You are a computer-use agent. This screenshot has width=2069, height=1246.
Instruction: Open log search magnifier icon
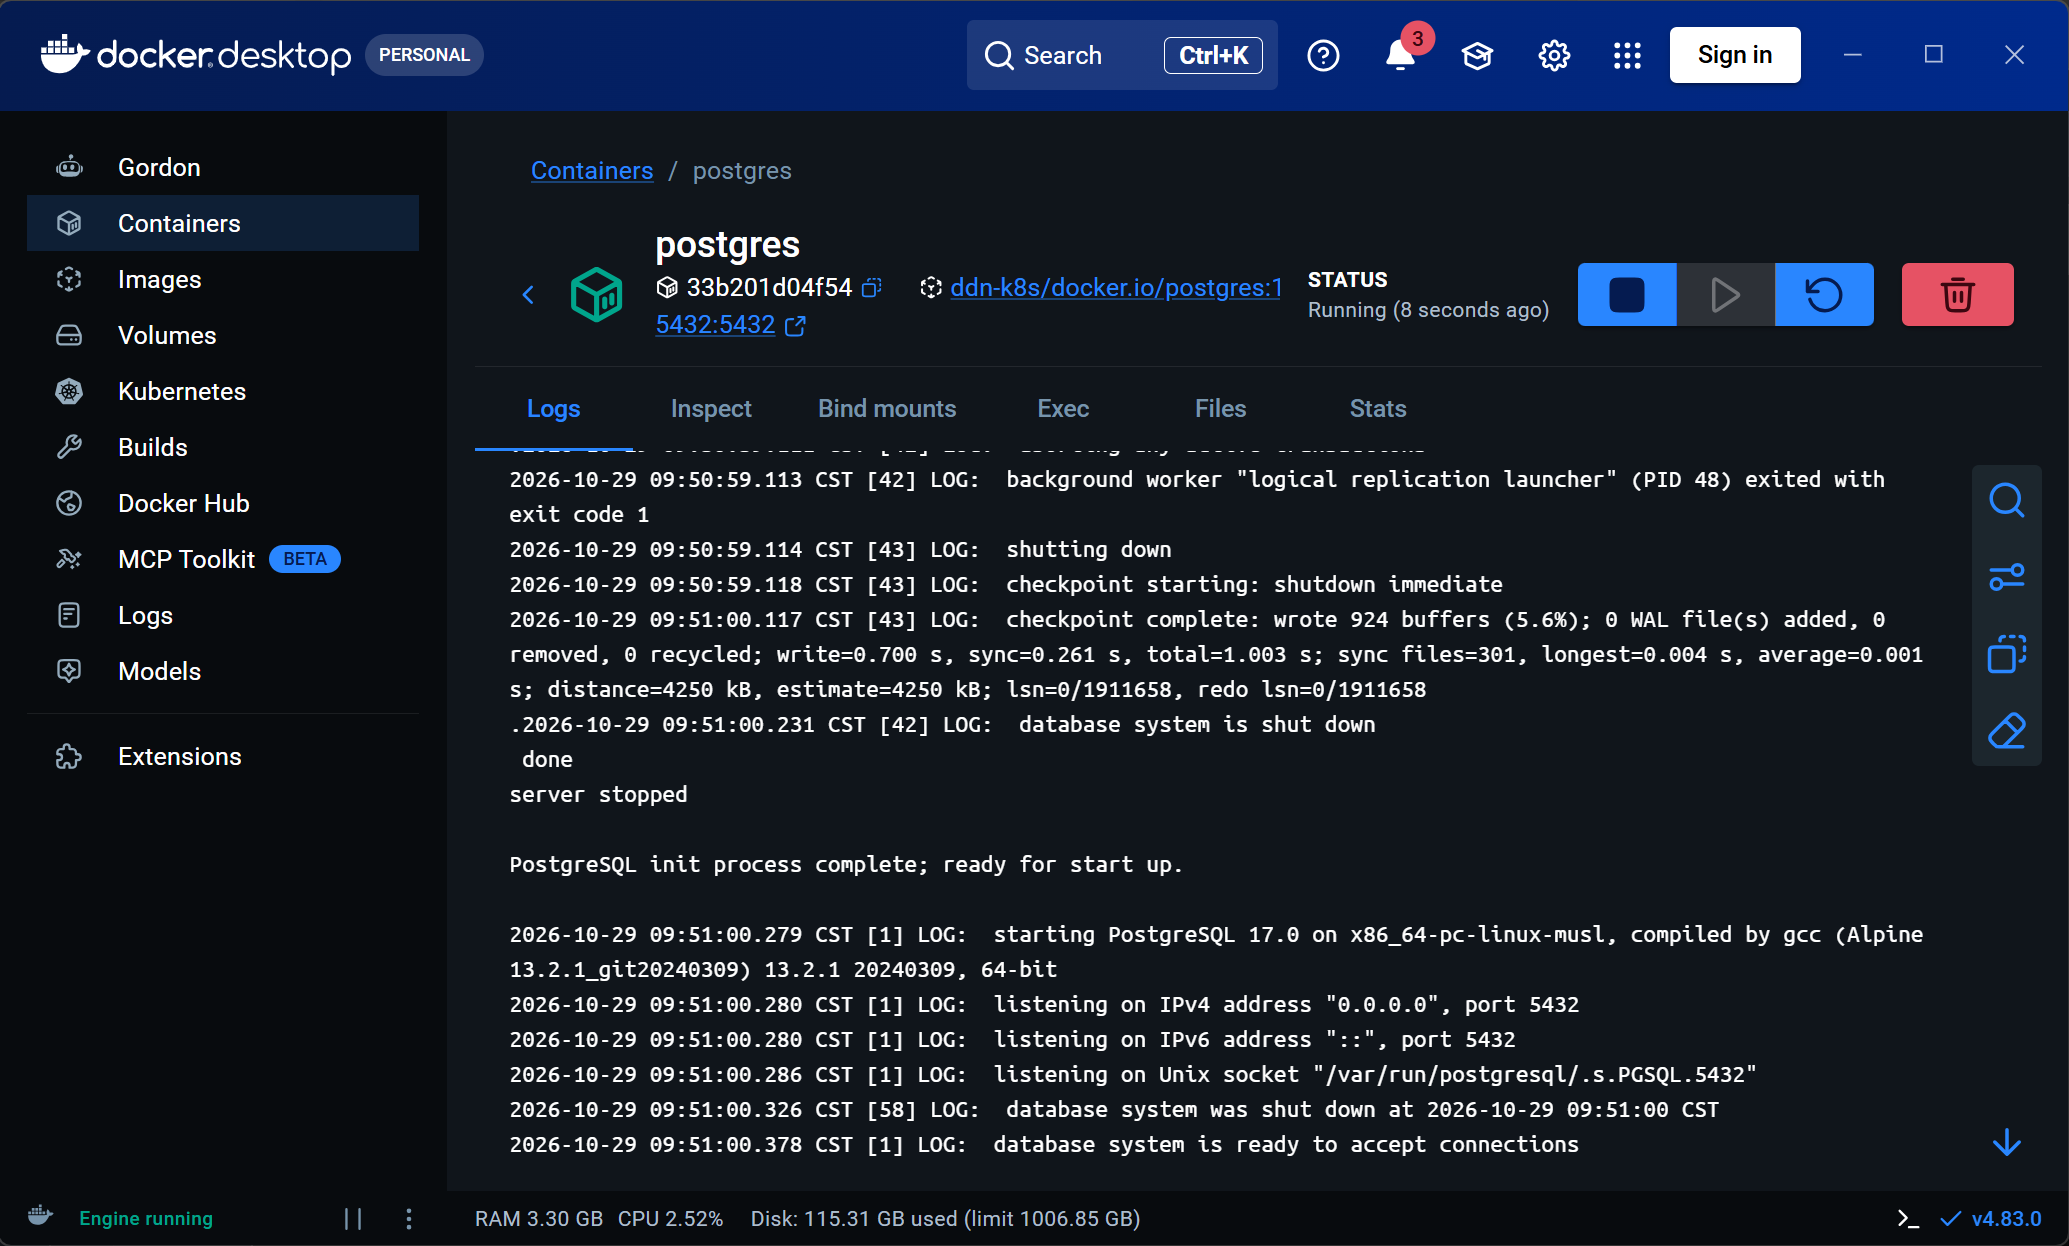(2006, 500)
